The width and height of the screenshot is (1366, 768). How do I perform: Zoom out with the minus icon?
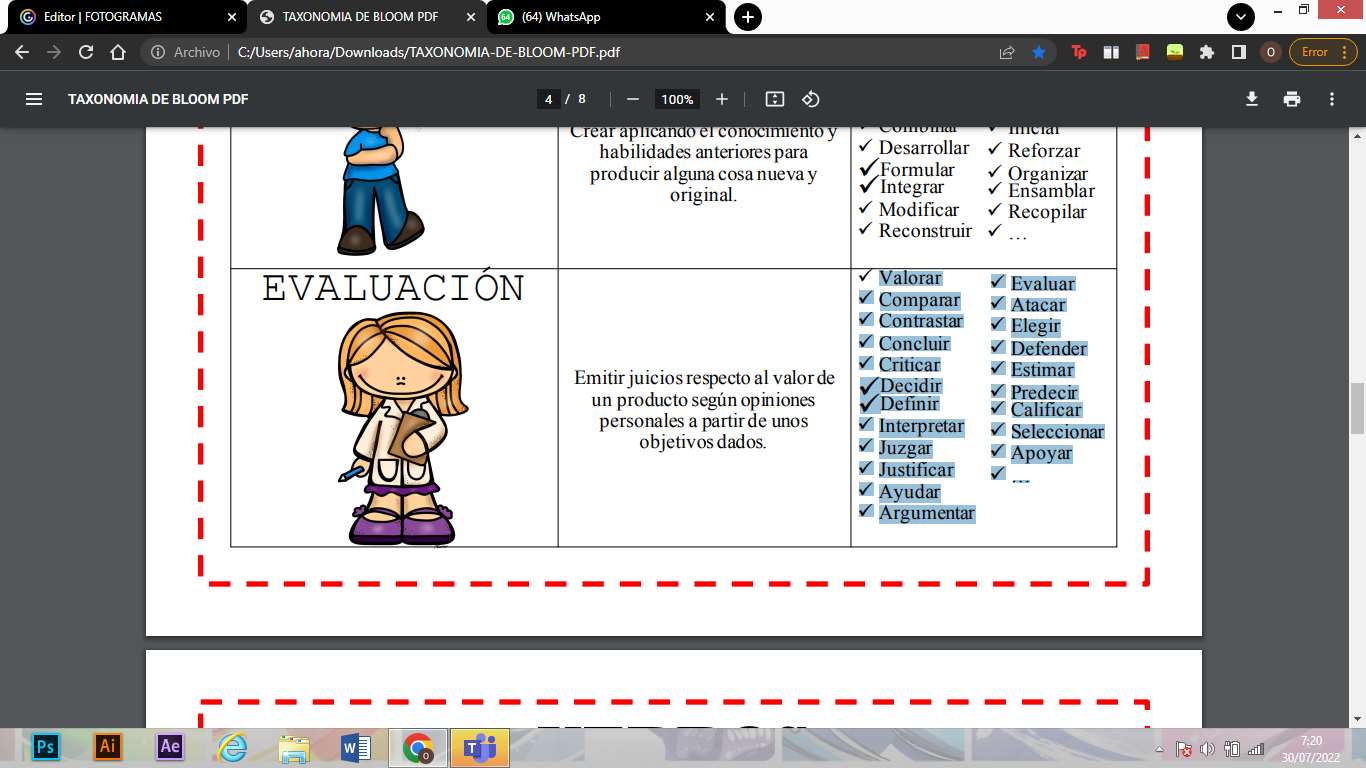633,99
